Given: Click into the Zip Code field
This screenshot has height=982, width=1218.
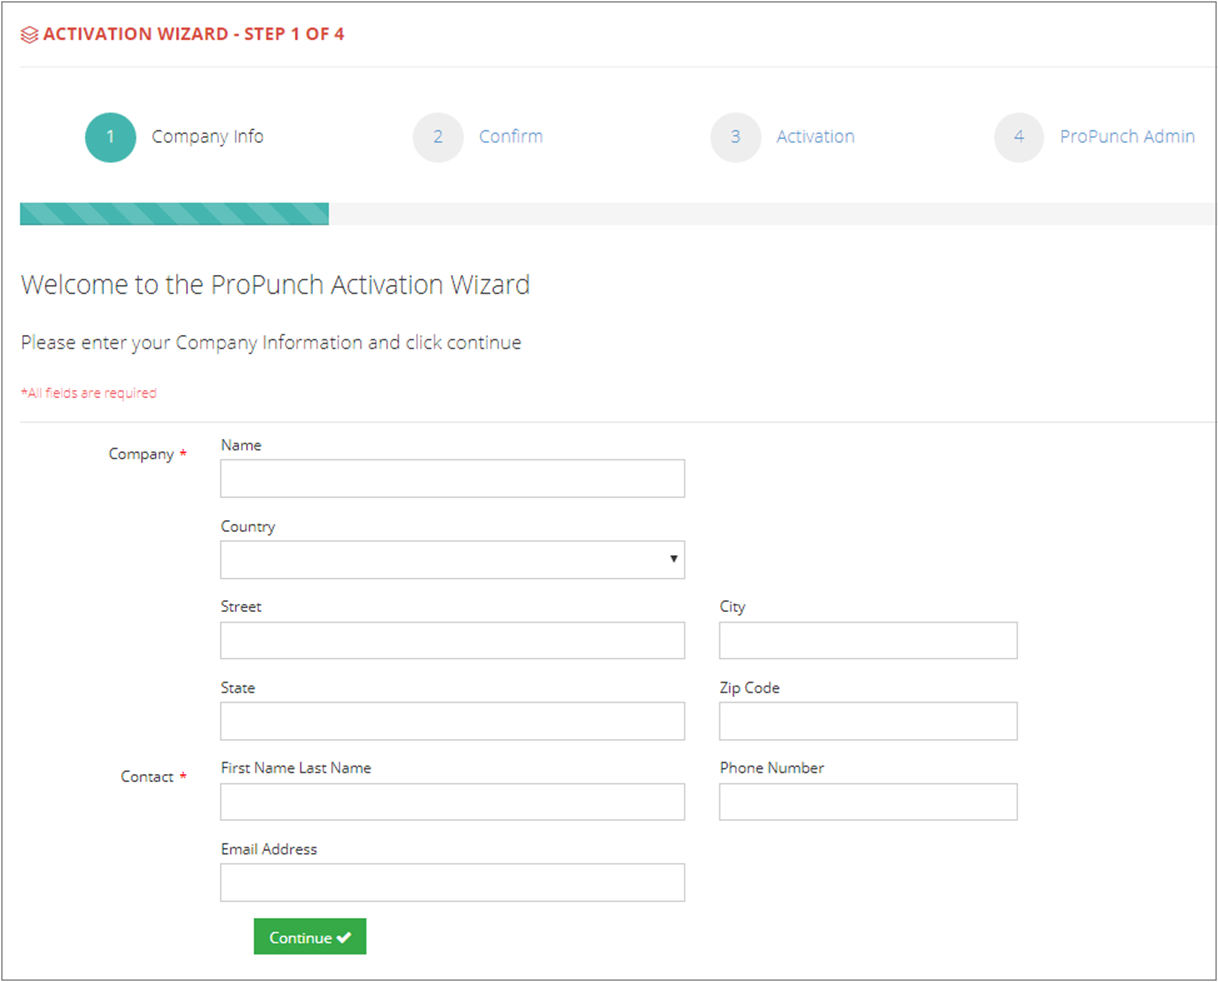Looking at the screenshot, I should [867, 721].
